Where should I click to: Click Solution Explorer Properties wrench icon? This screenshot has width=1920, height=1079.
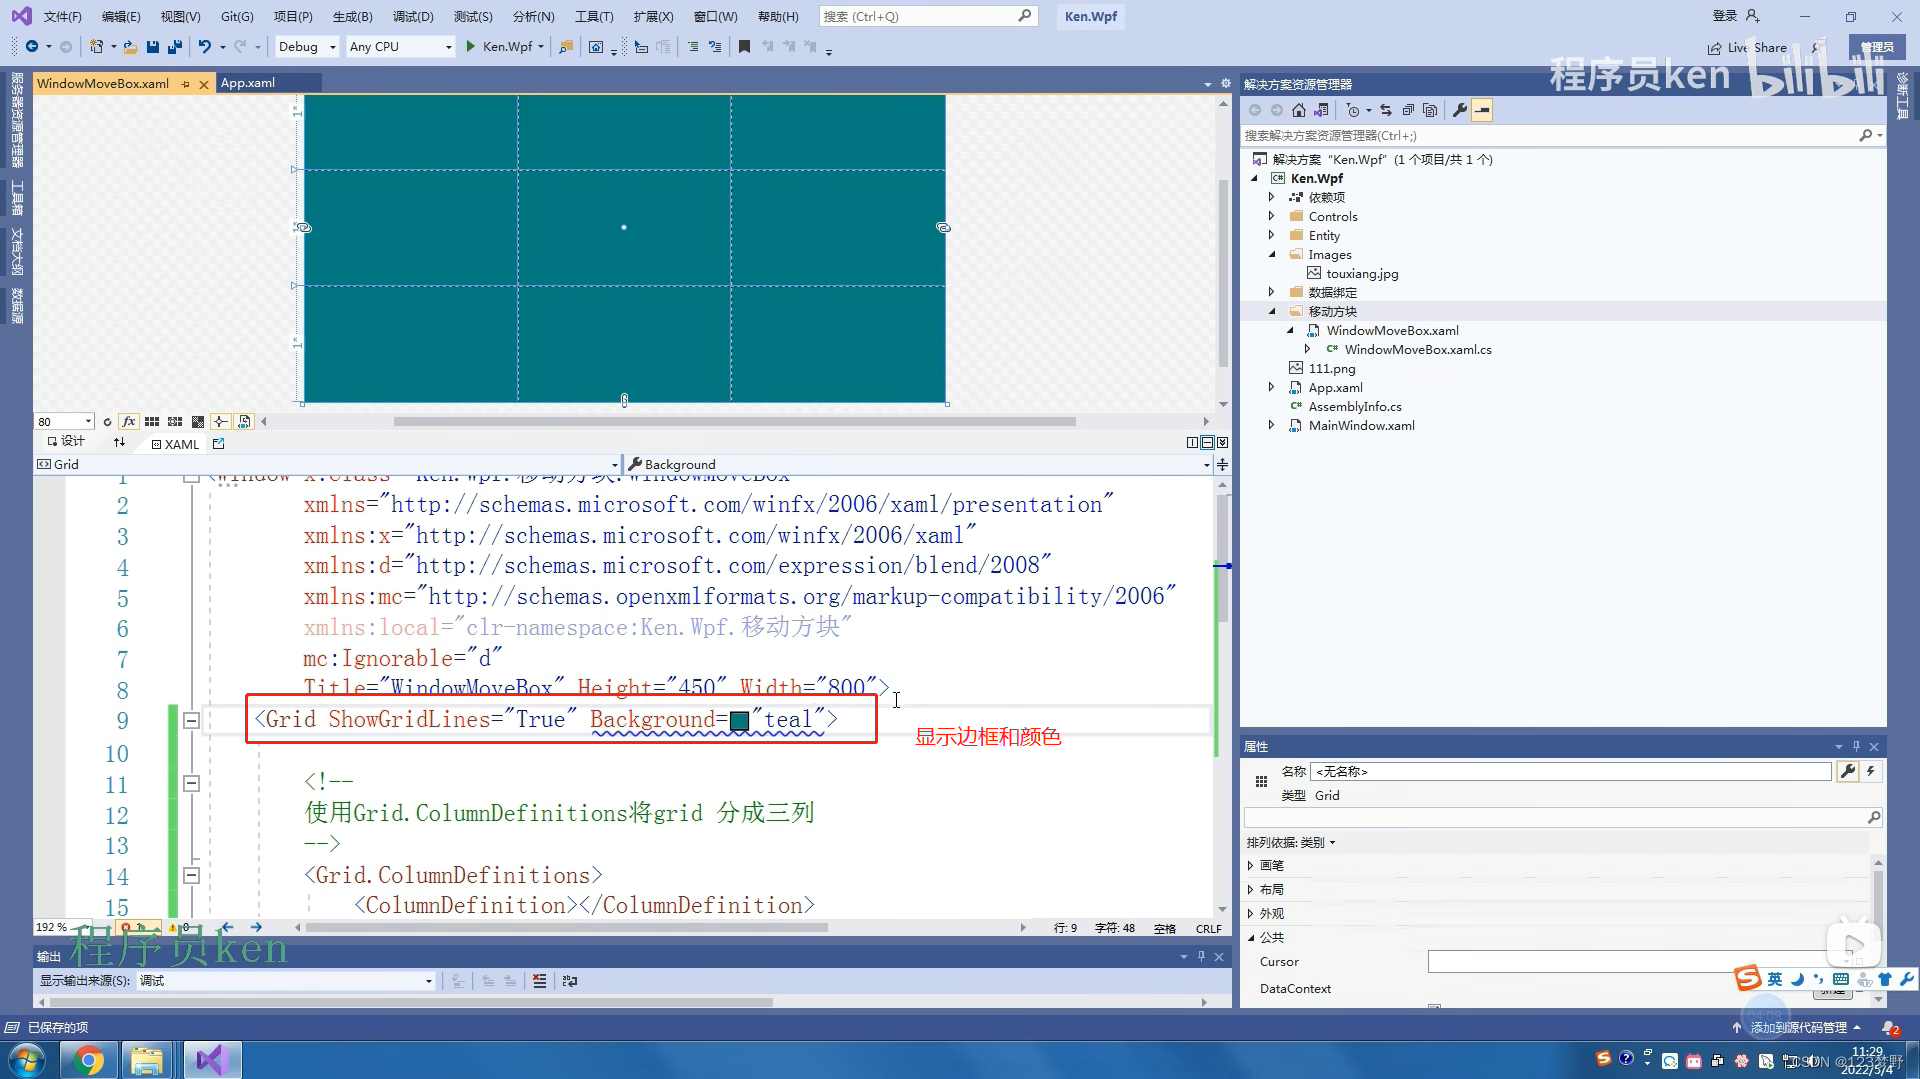pos(1460,110)
